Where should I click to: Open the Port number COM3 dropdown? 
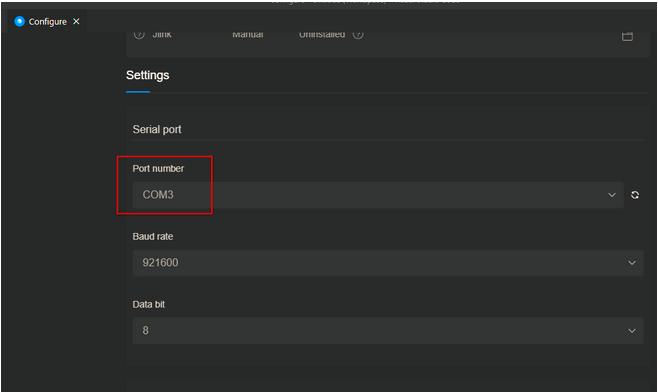[378, 195]
